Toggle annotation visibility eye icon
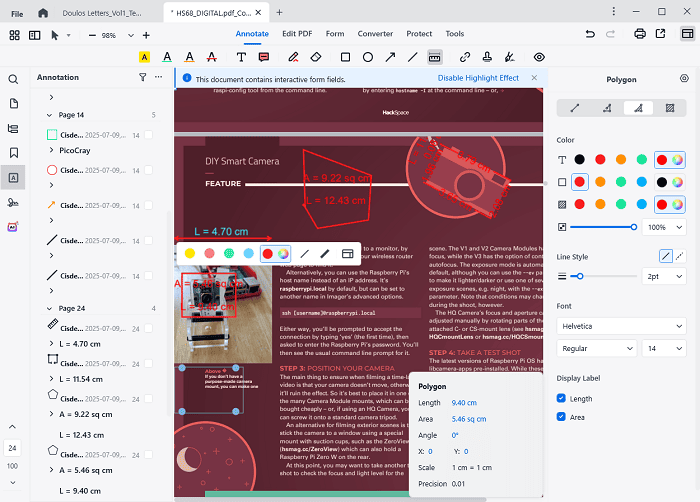This screenshot has width=700, height=502. point(539,57)
